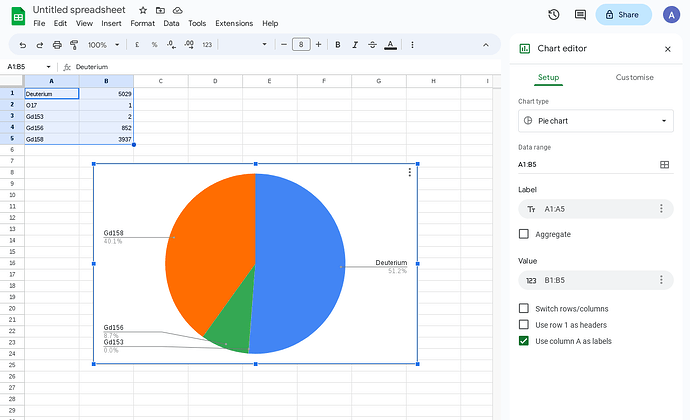Screen dimensions: 690x420
Task: Click the A1:B5 data range field
Action: 587,165
